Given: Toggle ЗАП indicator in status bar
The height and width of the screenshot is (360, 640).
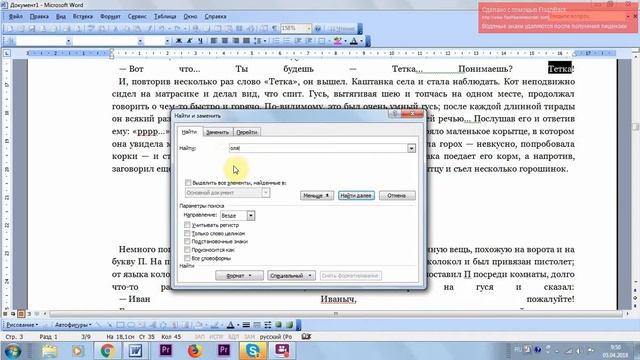Looking at the screenshot, I should [200, 337].
